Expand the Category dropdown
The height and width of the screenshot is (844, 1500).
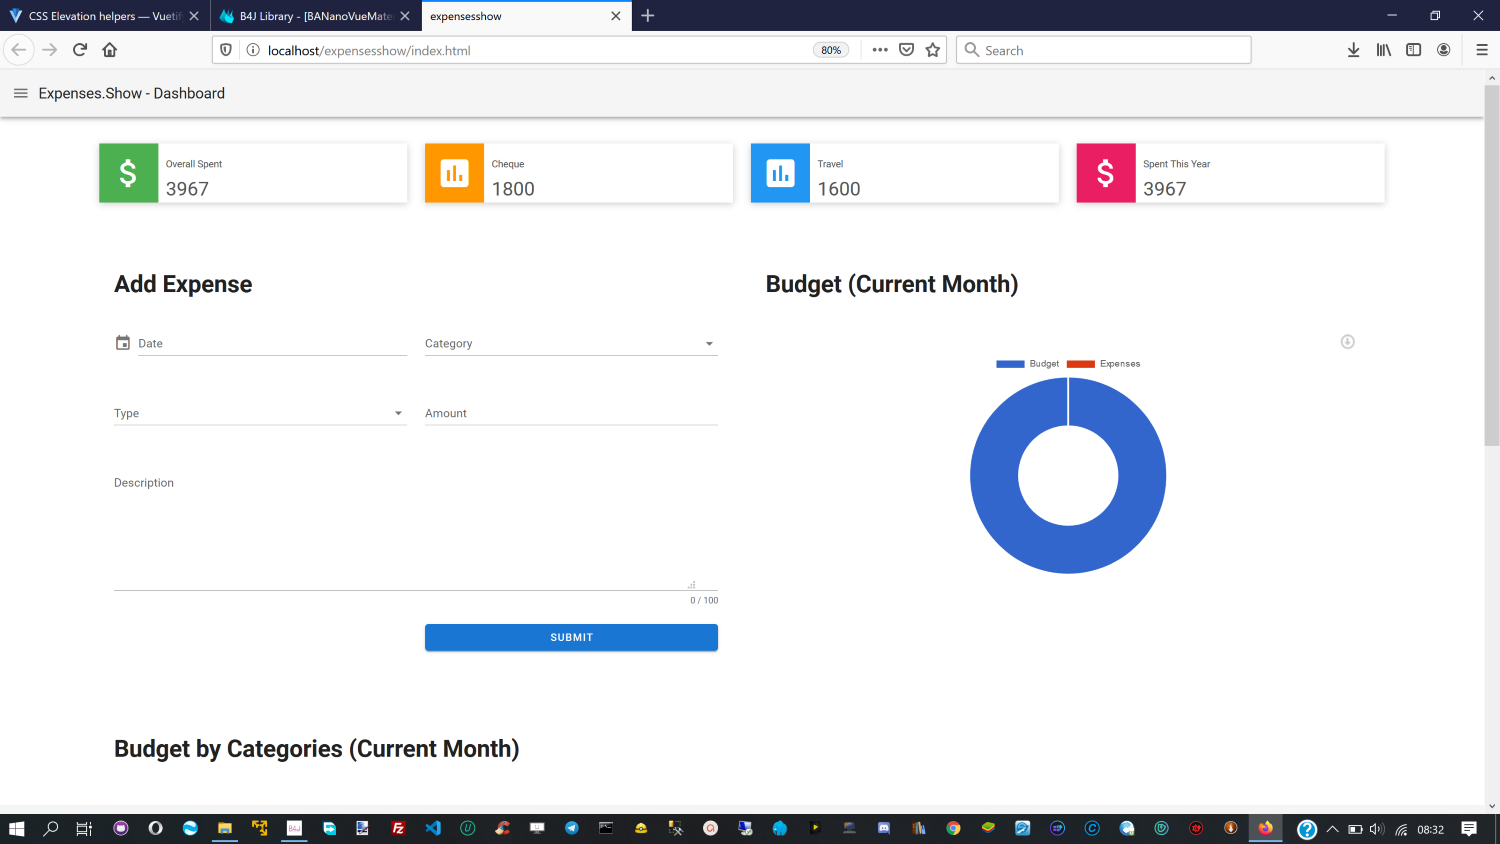pos(571,343)
